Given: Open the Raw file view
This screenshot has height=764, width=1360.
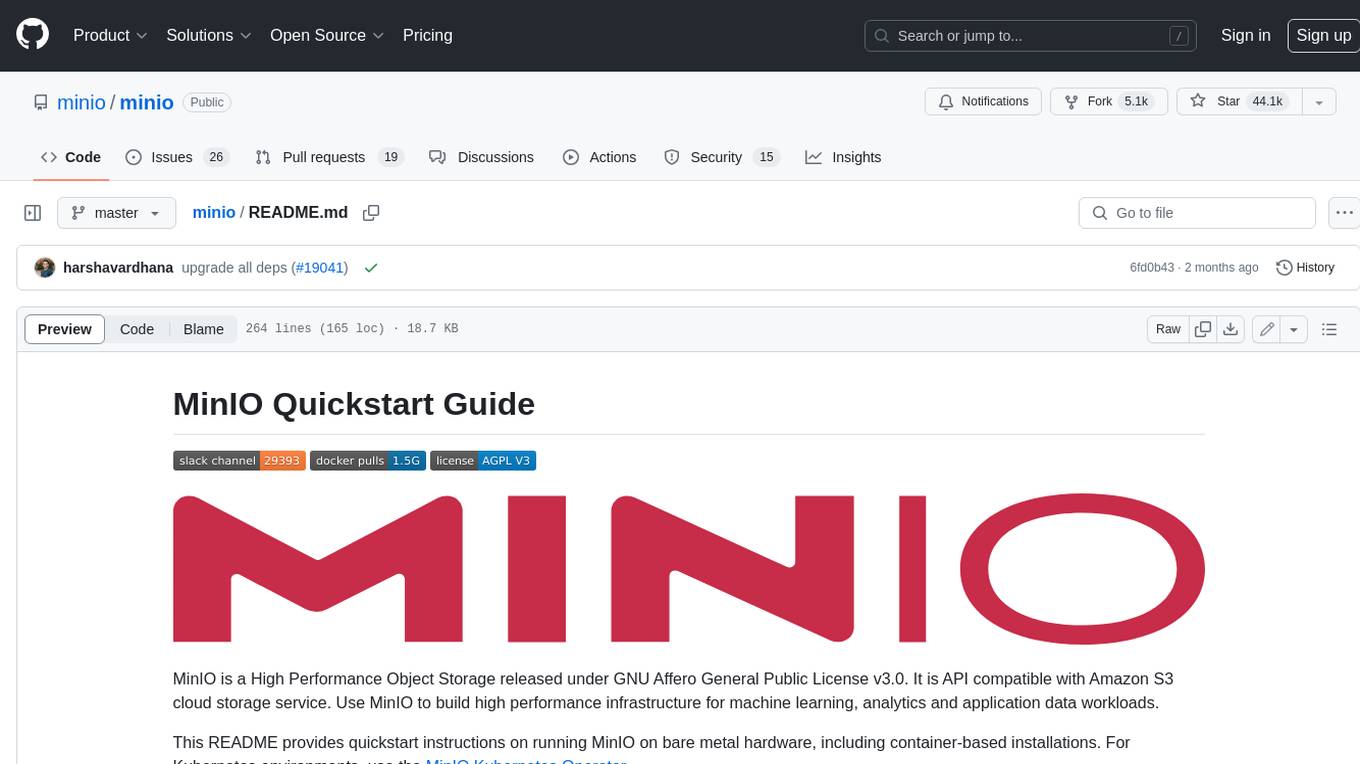Looking at the screenshot, I should [1168, 329].
